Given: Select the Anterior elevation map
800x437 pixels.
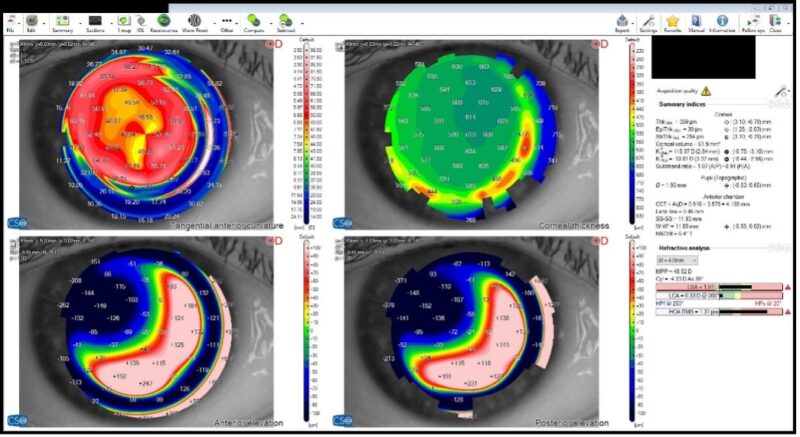Looking at the screenshot, I should point(146,332).
